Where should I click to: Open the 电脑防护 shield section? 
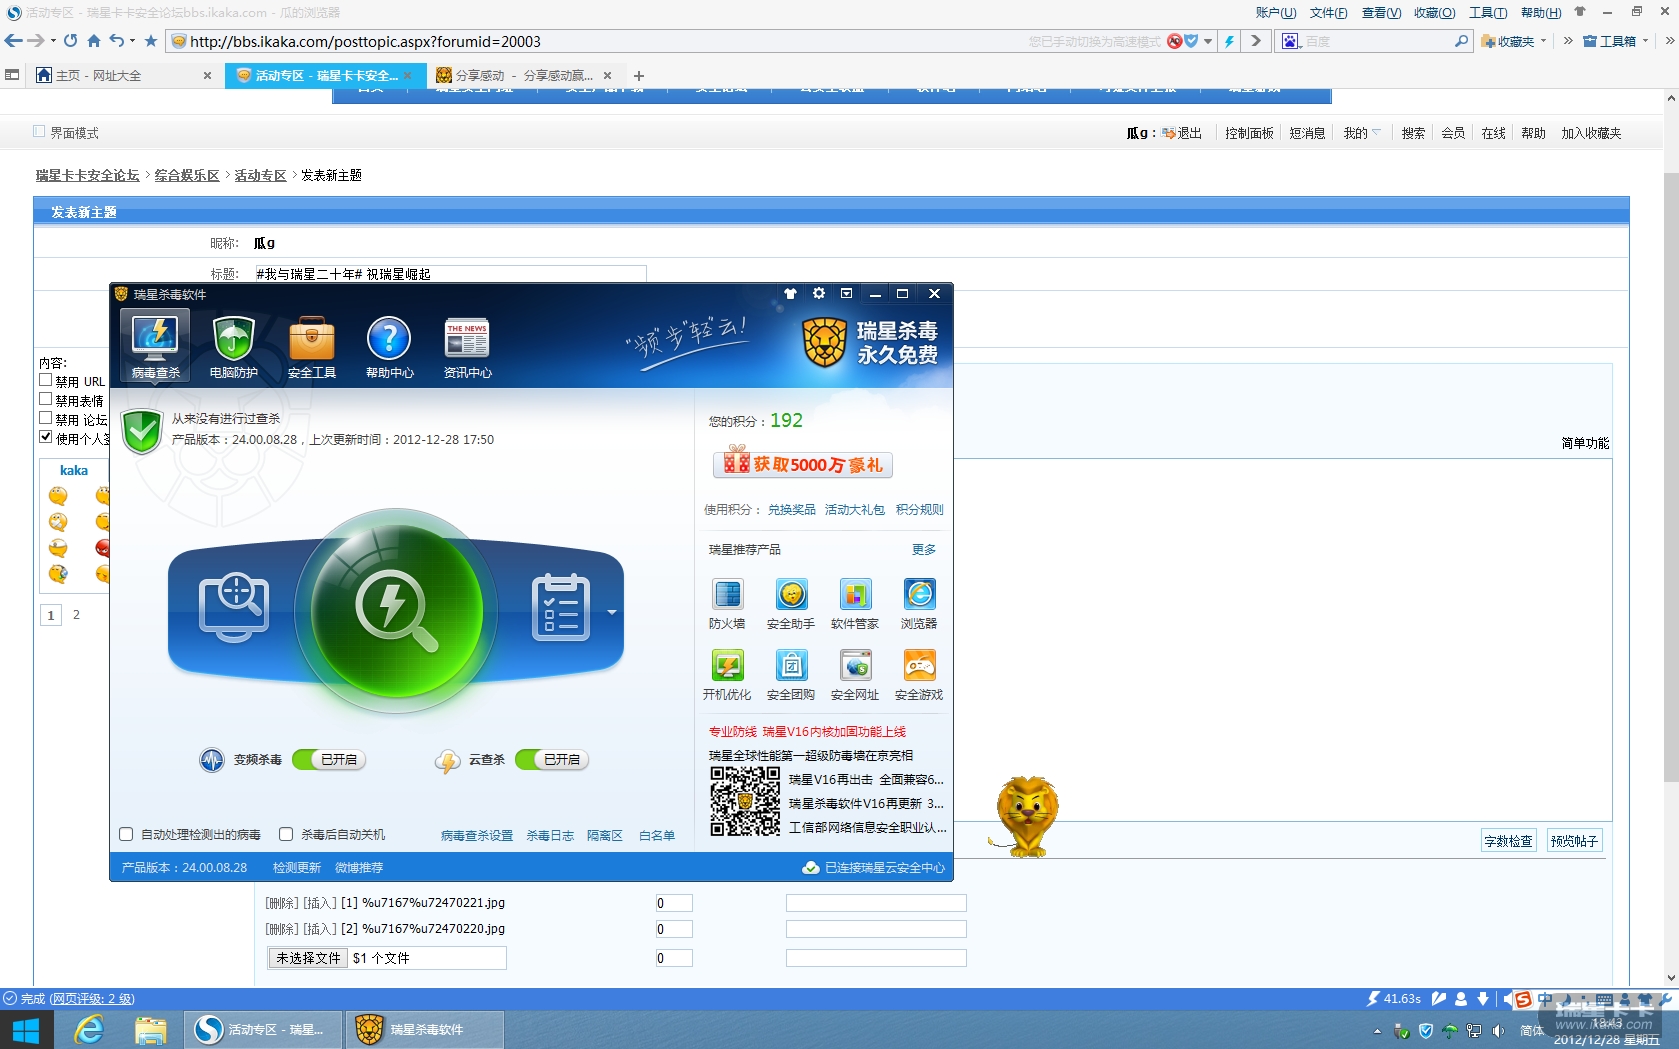pyautogui.click(x=233, y=346)
